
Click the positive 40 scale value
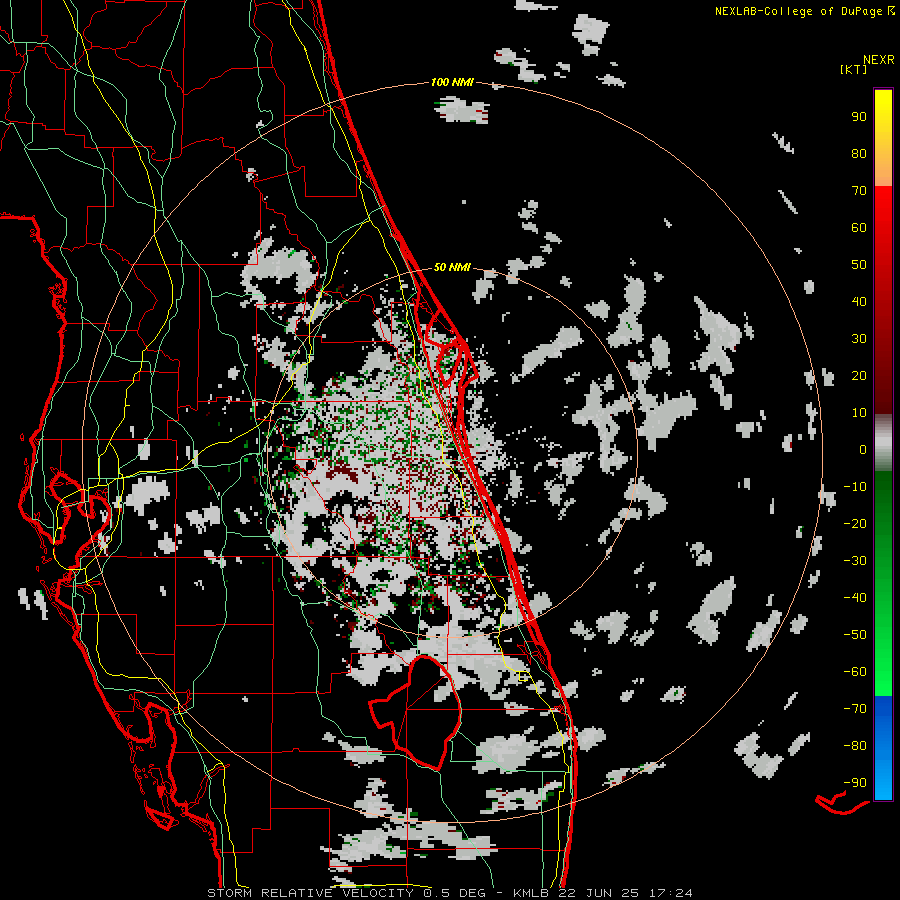click(x=859, y=301)
